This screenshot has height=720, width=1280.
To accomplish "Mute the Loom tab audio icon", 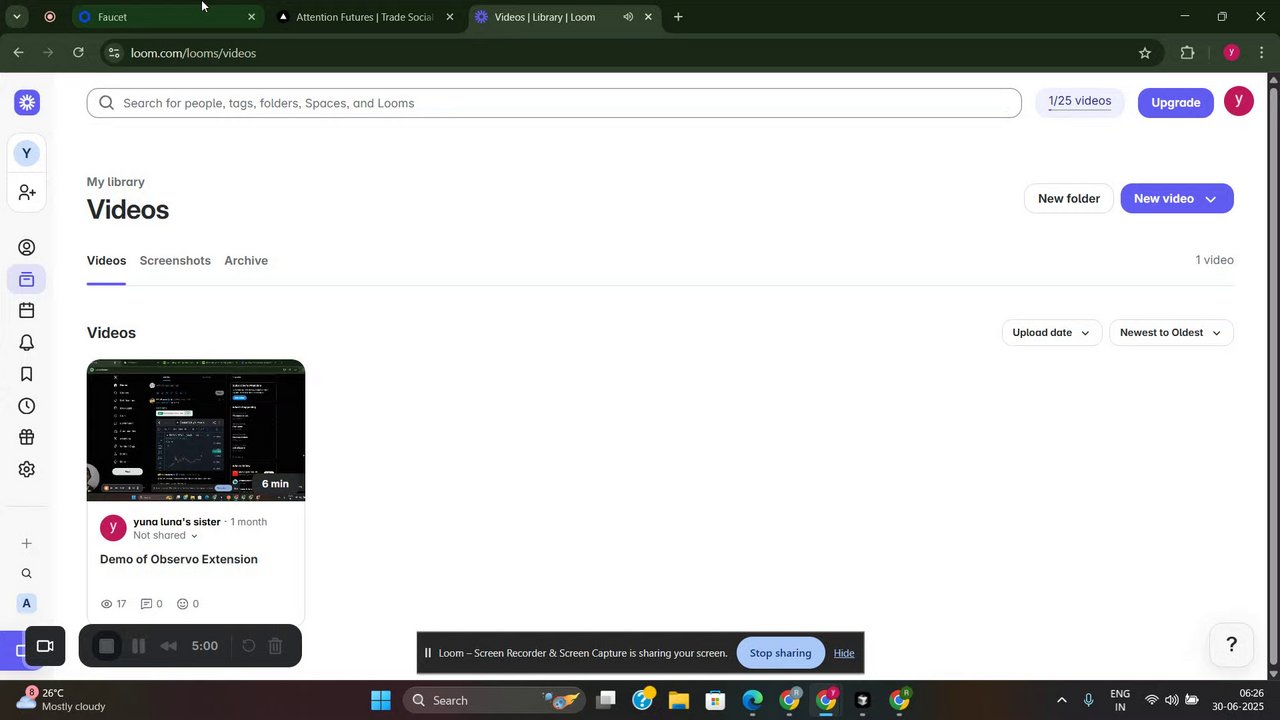I will point(628,17).
